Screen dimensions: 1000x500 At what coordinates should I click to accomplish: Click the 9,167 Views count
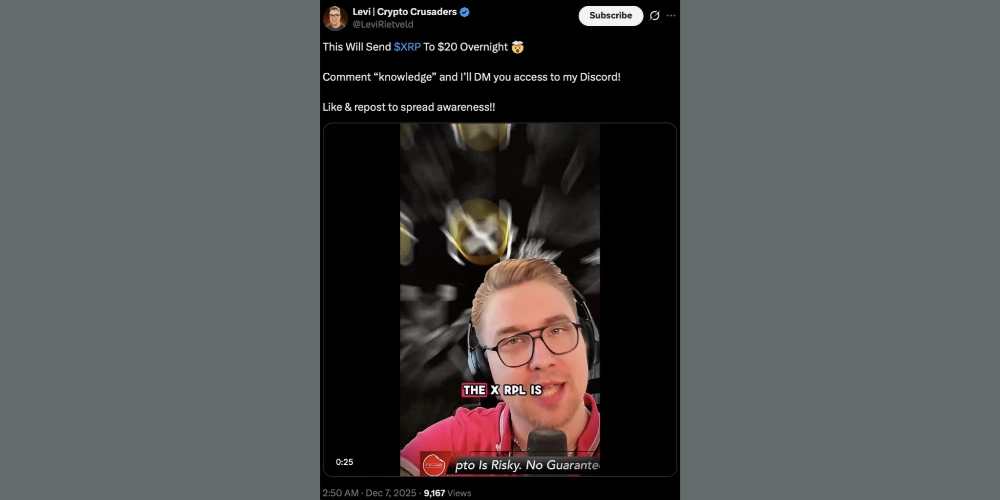pyautogui.click(x=447, y=493)
